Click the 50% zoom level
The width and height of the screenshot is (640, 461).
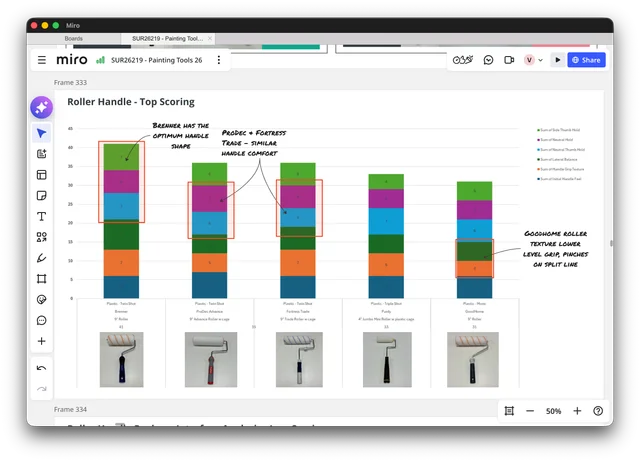pos(553,411)
